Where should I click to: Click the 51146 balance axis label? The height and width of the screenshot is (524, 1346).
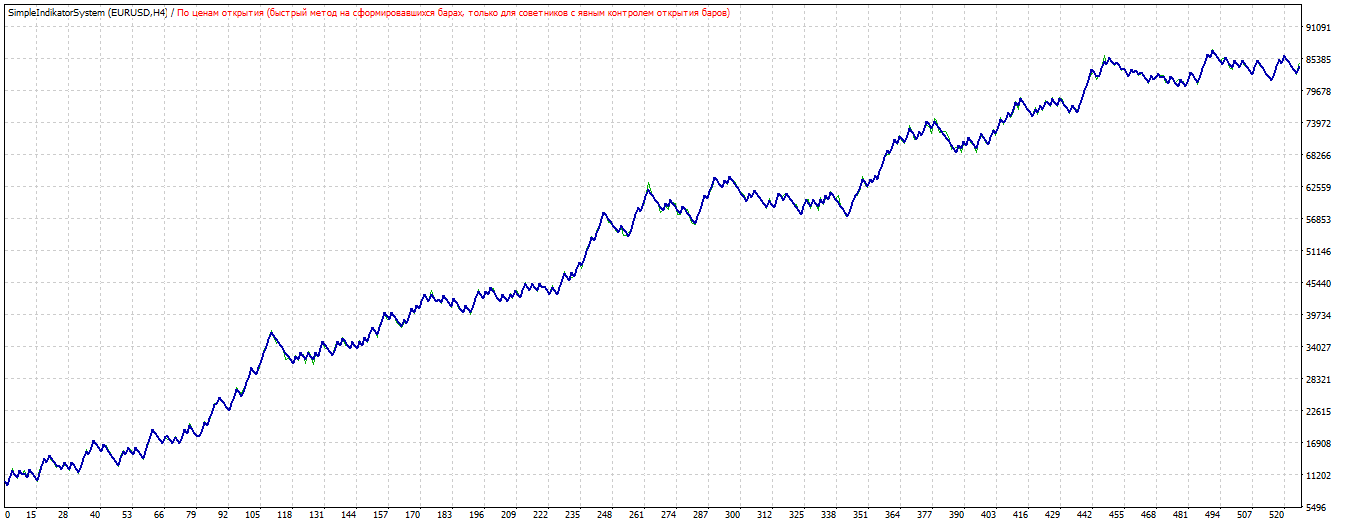point(1320,252)
